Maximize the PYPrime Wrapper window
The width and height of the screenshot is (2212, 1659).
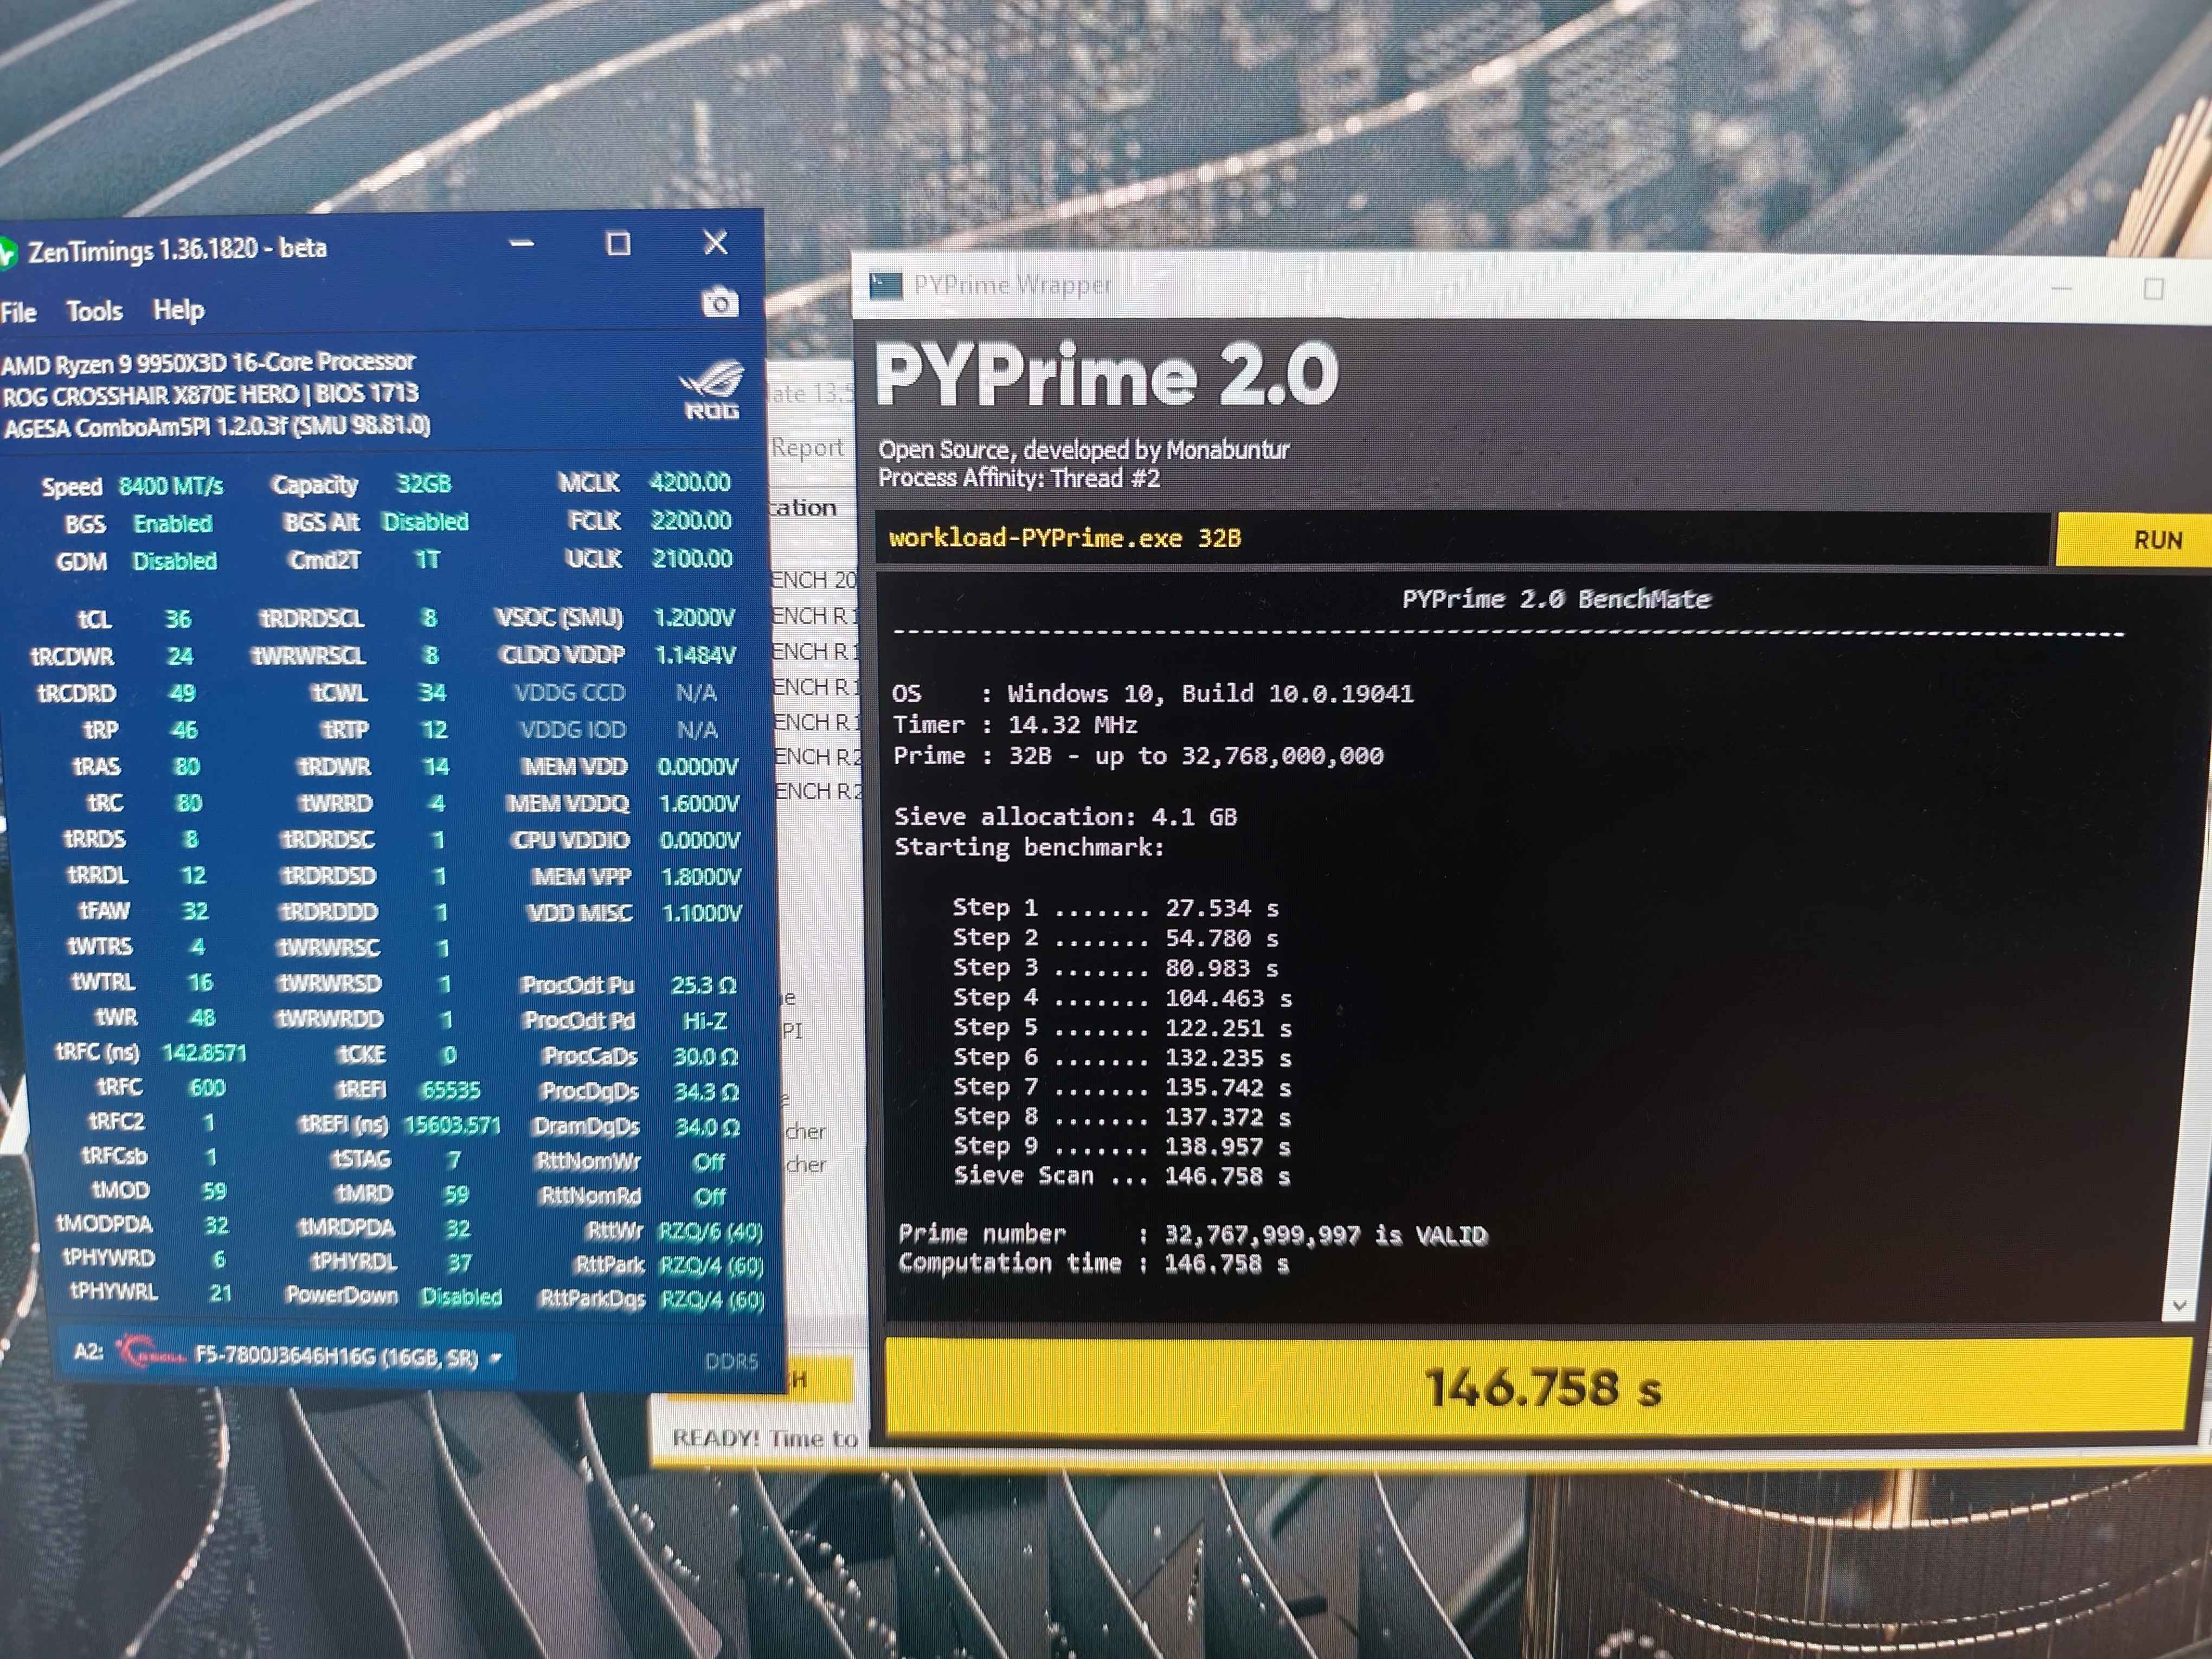coord(2154,289)
